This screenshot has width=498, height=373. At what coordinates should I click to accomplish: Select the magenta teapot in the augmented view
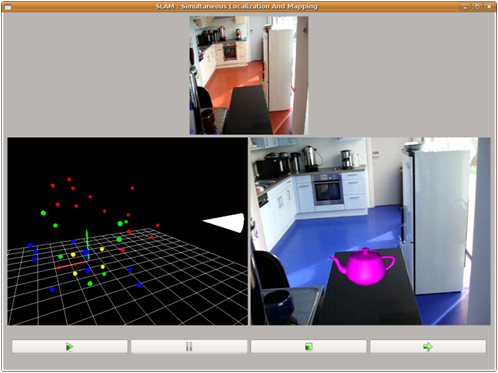click(x=362, y=267)
